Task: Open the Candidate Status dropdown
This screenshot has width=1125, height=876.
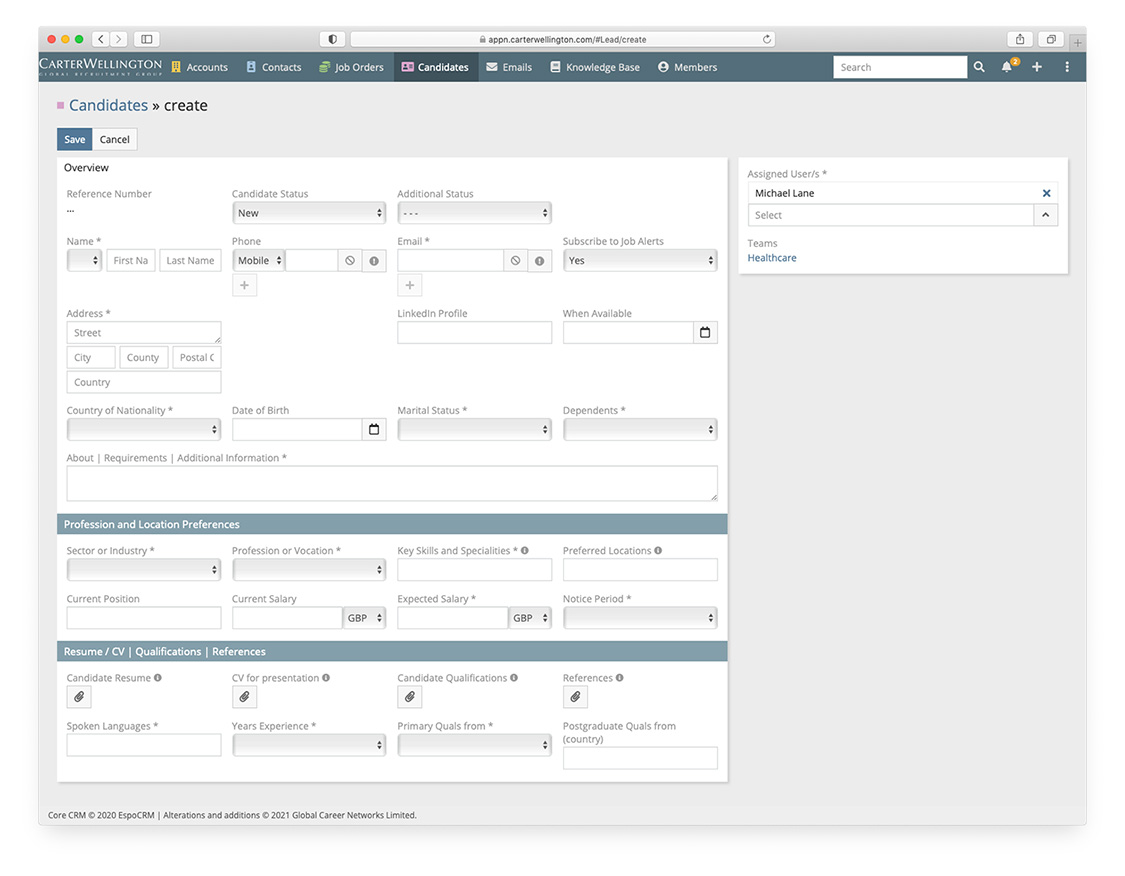Action: click(308, 212)
